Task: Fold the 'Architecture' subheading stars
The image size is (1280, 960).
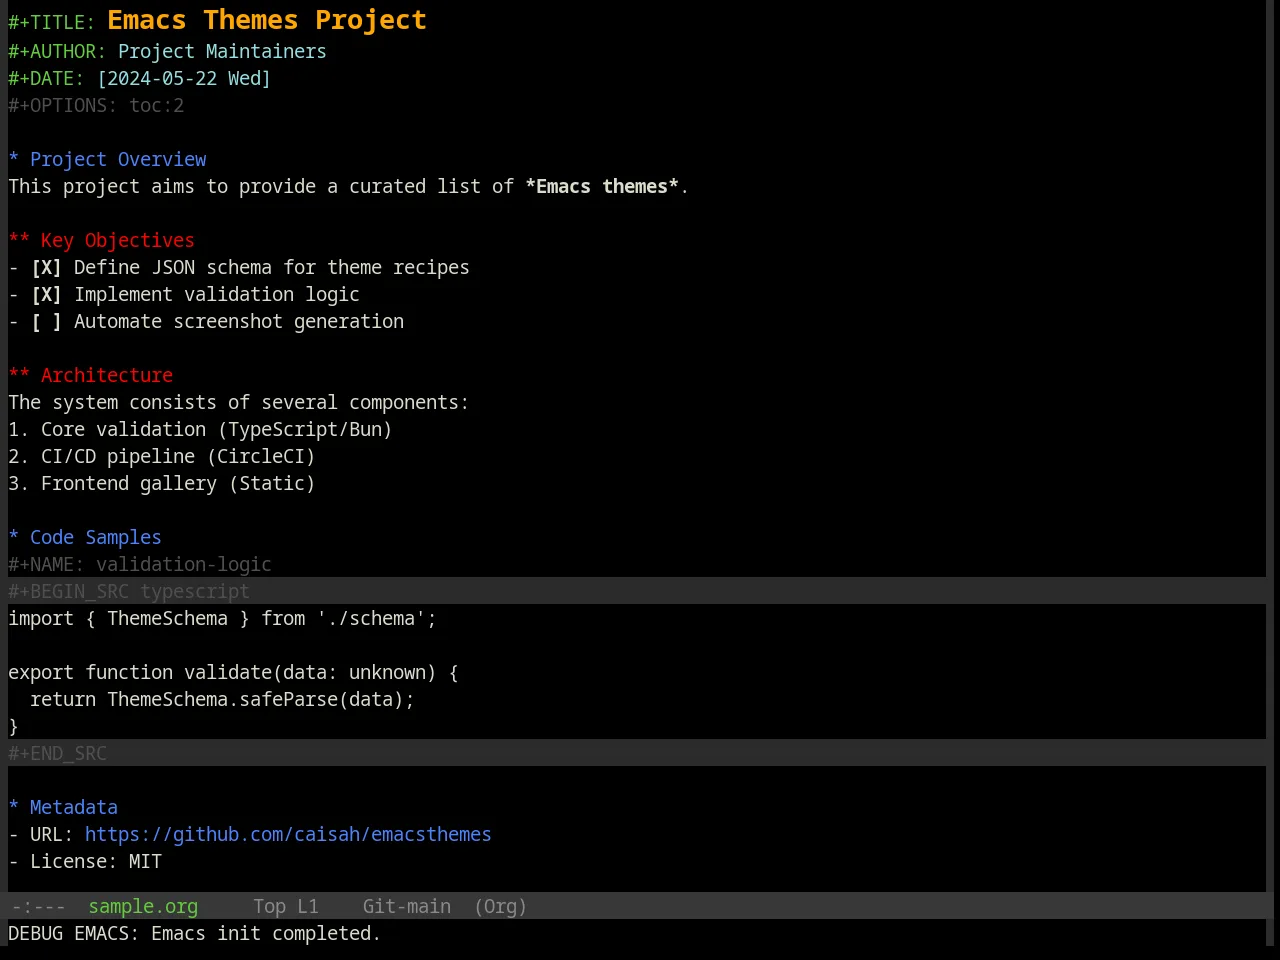Action: point(19,376)
